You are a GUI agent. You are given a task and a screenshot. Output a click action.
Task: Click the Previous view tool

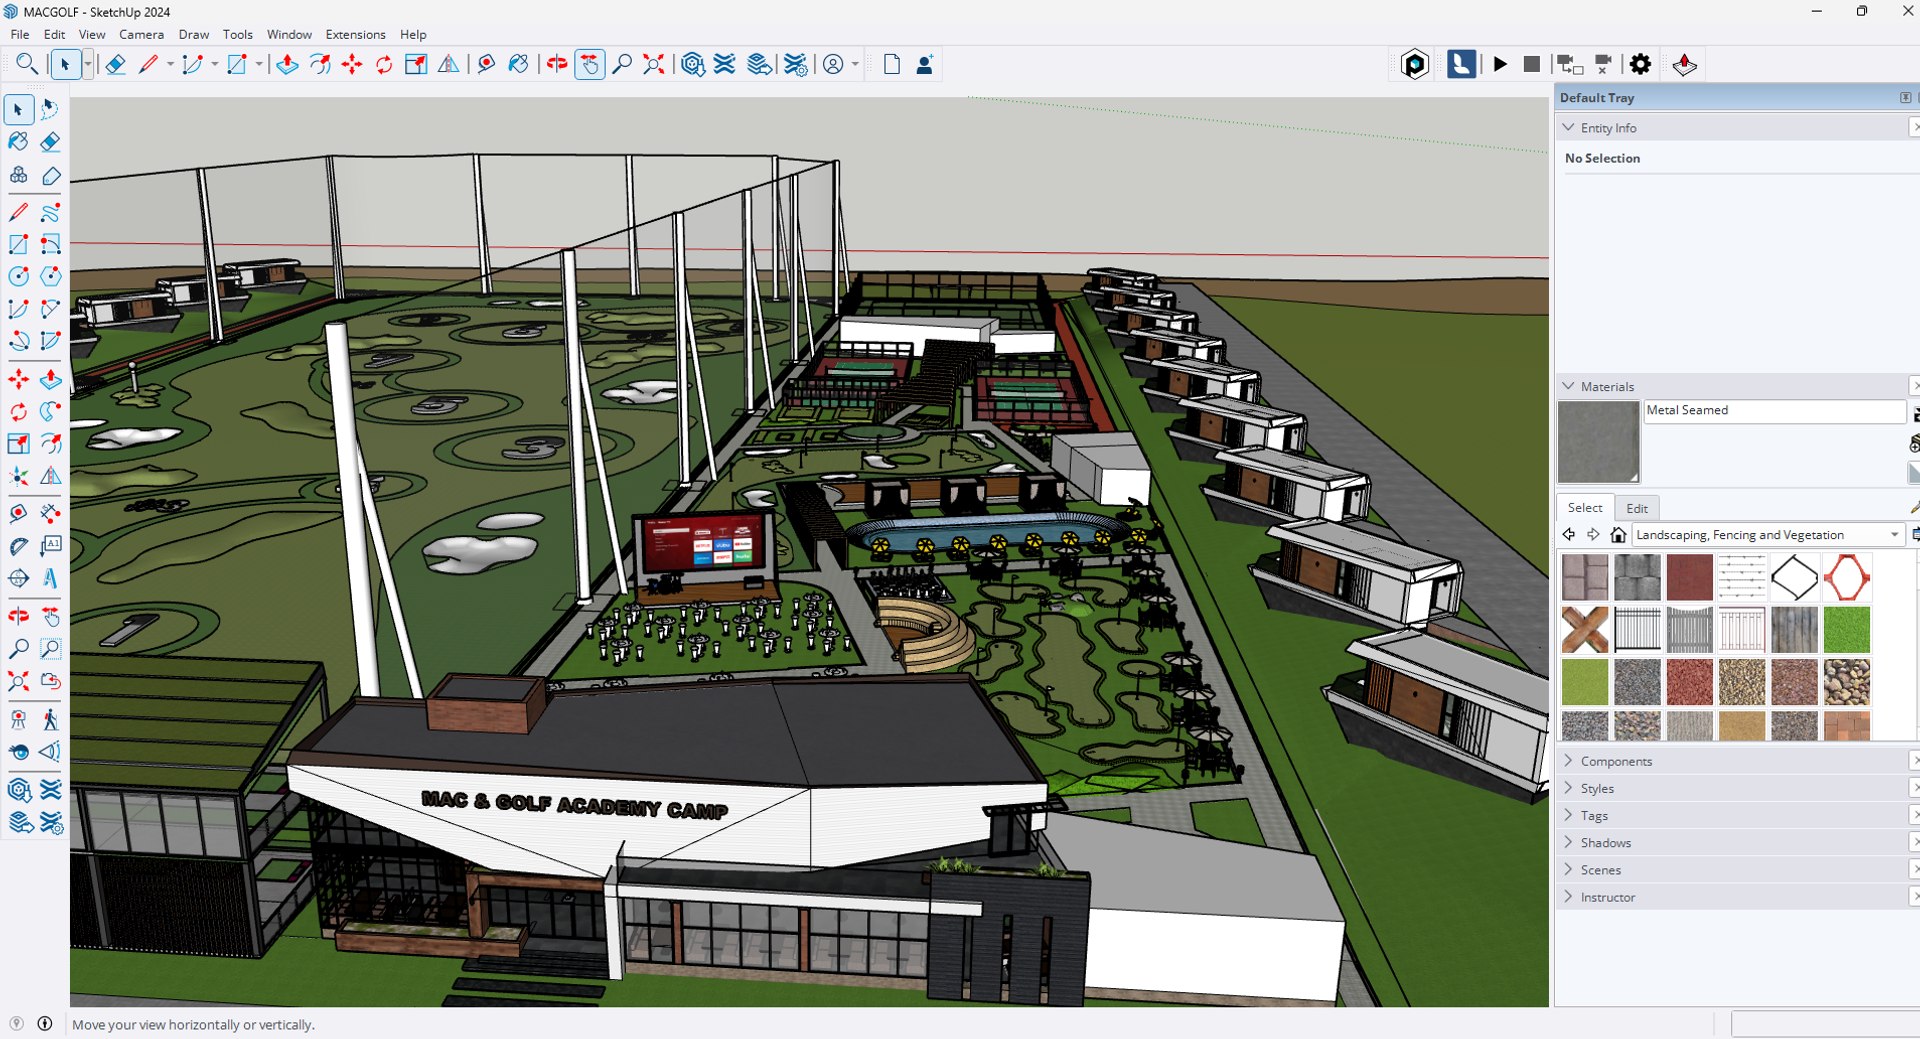(x=50, y=681)
